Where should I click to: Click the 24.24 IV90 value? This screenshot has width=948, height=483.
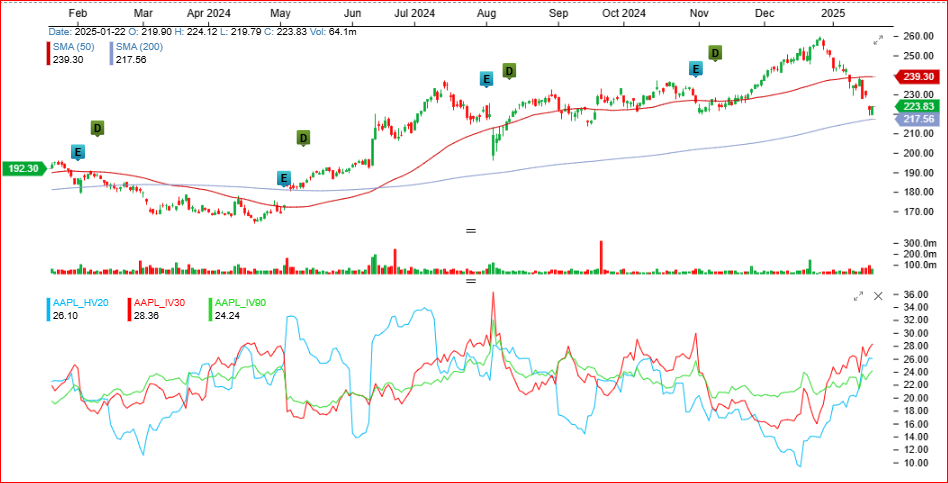click(x=226, y=315)
